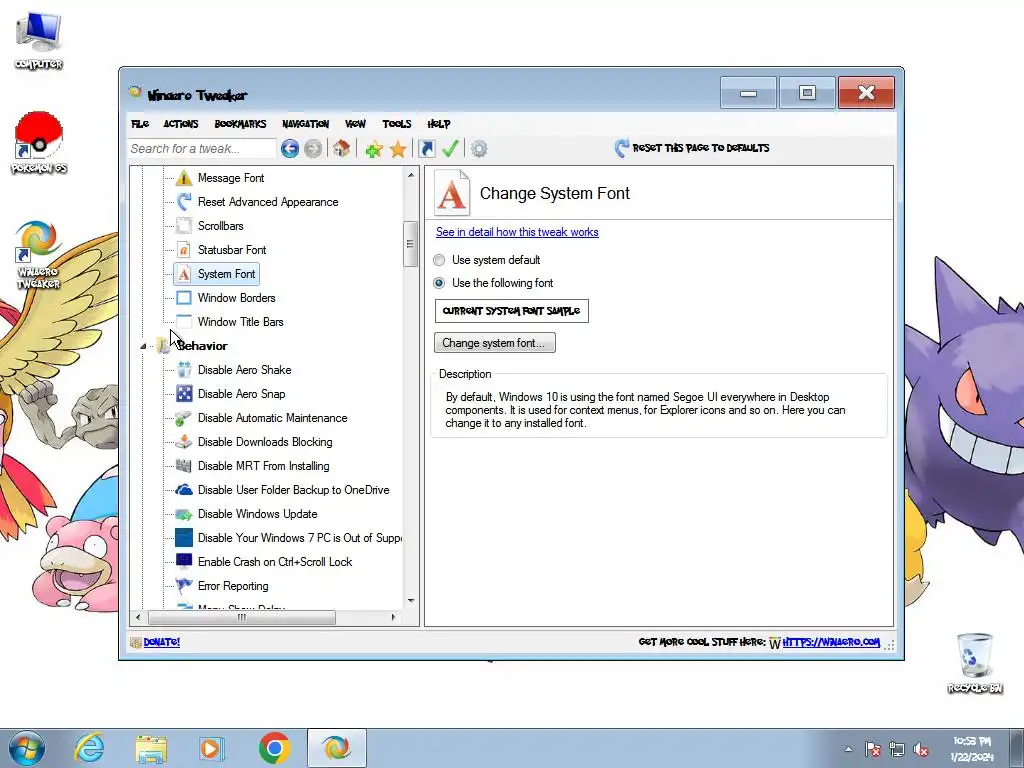This screenshot has height=768, width=1024.
Task: Select "Window Title Bars" tree item
Action: (x=240, y=322)
